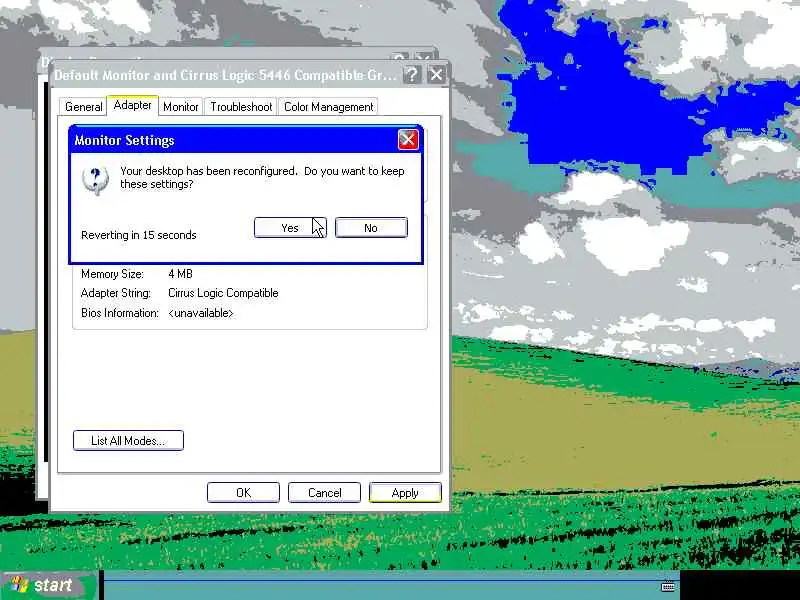This screenshot has width=800, height=600.
Task: Close the Cirrus Logic properties window
Action: point(437,74)
